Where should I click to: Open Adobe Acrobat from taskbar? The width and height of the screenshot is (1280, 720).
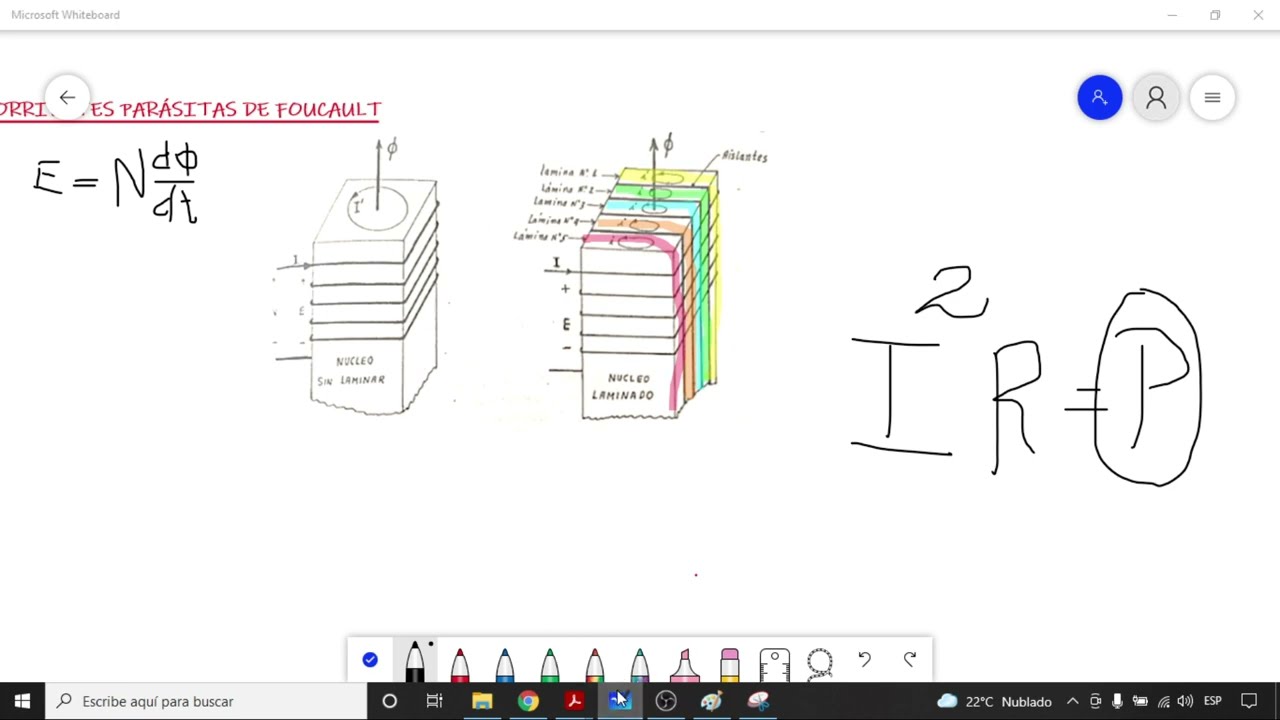click(574, 701)
